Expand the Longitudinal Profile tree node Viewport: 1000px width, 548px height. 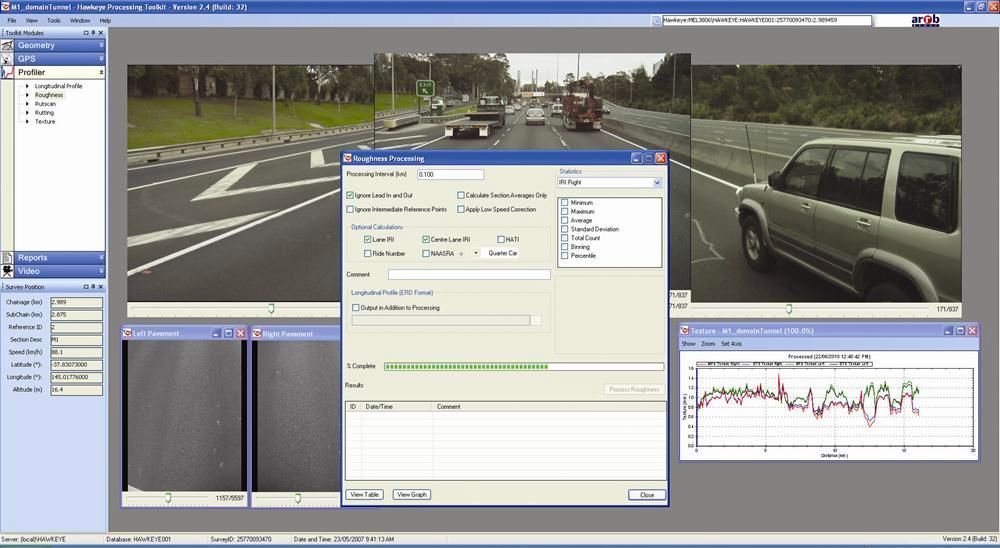pos(27,86)
